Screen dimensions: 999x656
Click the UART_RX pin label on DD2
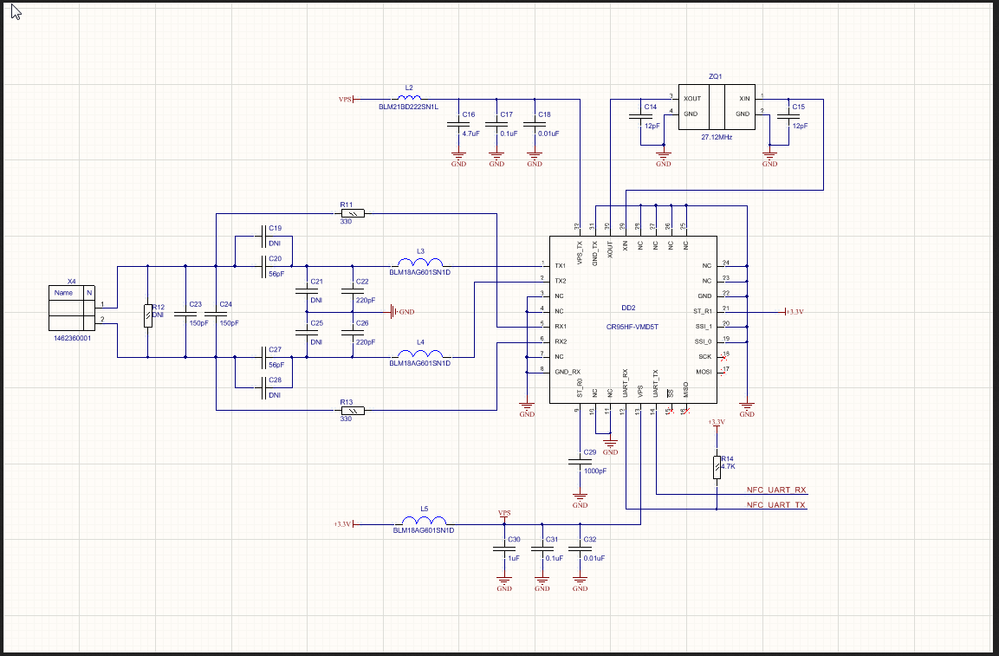tap(625, 383)
